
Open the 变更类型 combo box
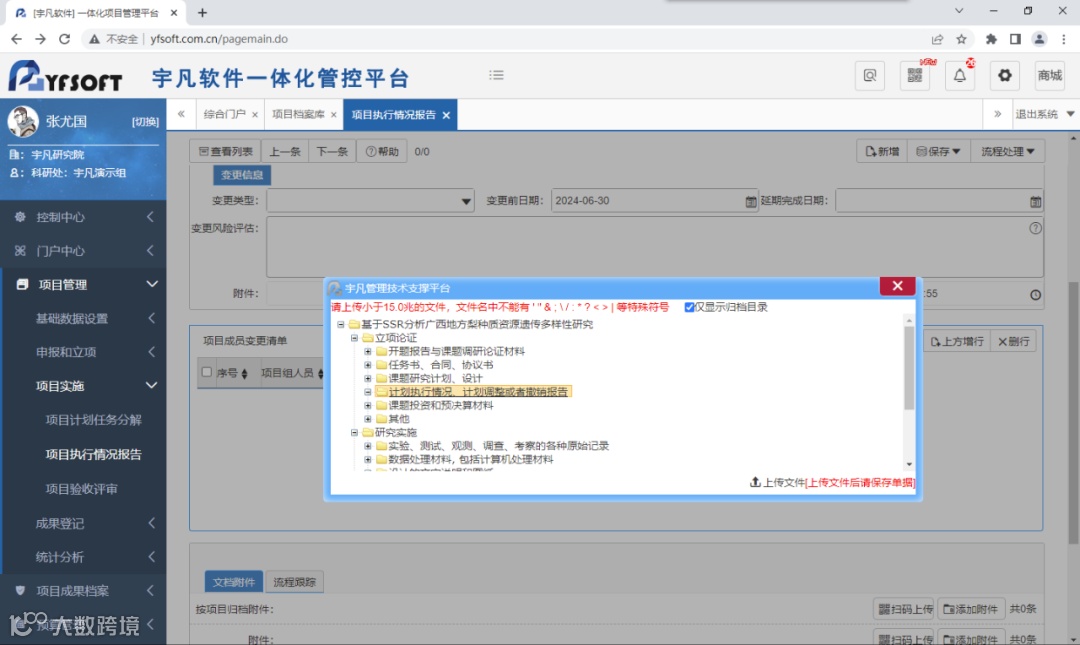click(371, 201)
